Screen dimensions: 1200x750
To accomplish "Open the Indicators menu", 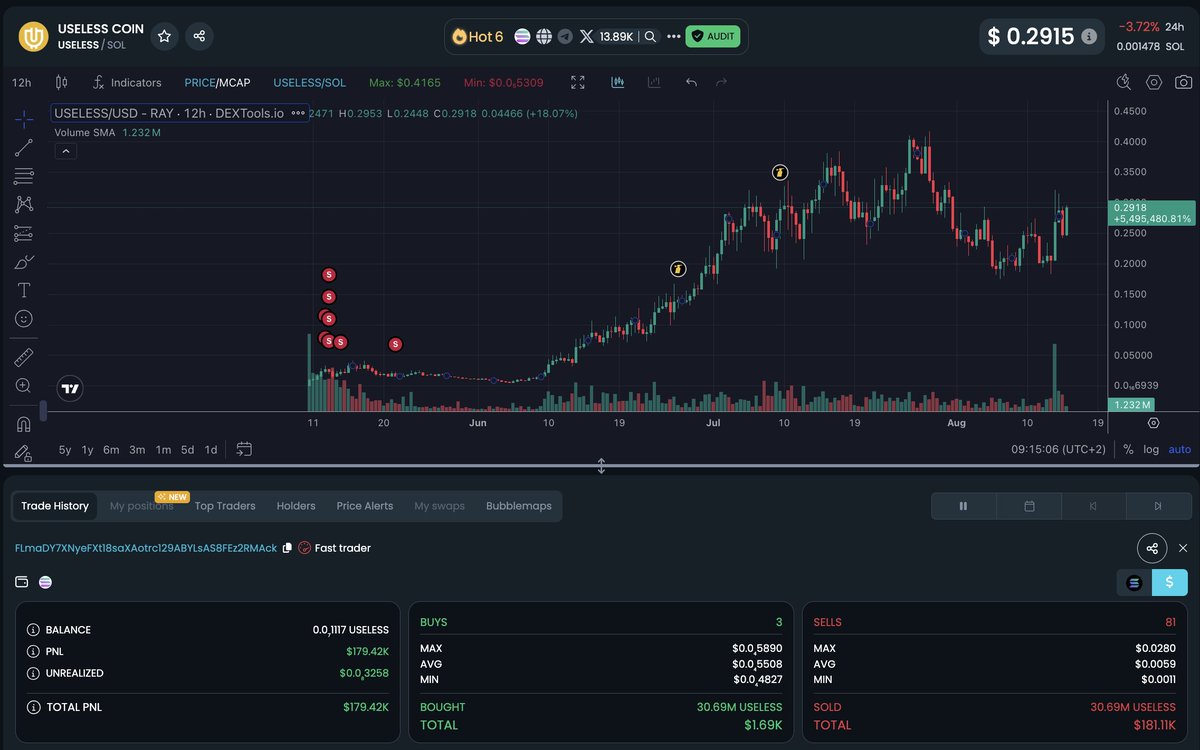I will coord(127,82).
